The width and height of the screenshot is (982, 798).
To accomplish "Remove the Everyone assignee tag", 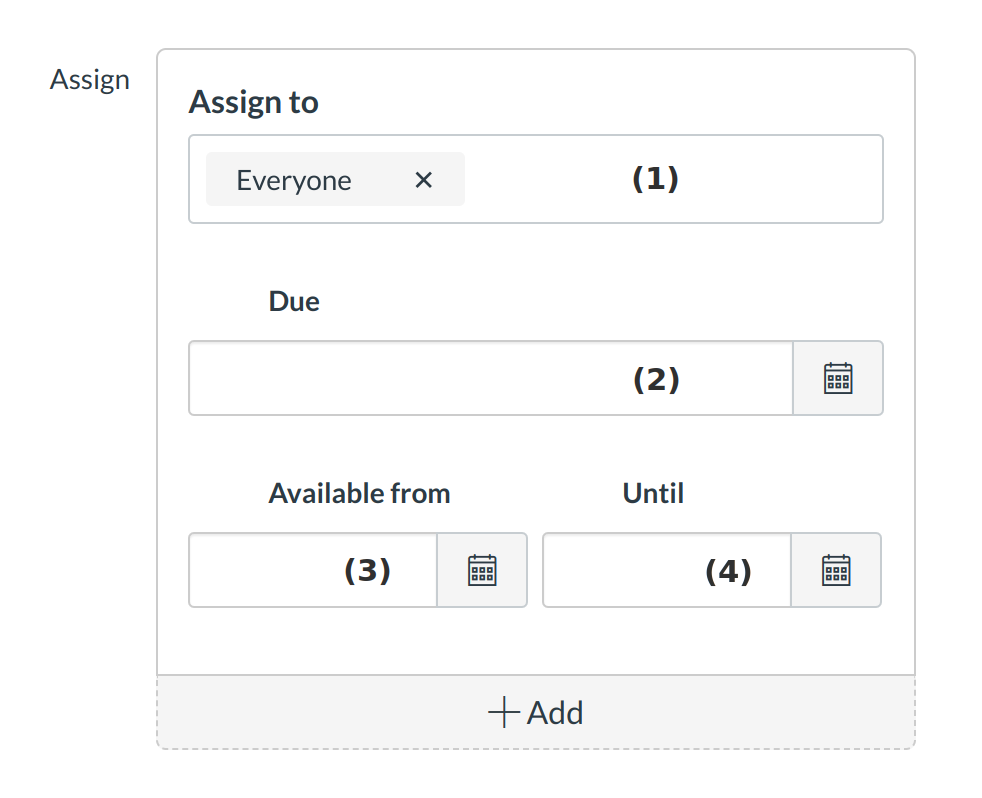I will (x=424, y=180).
